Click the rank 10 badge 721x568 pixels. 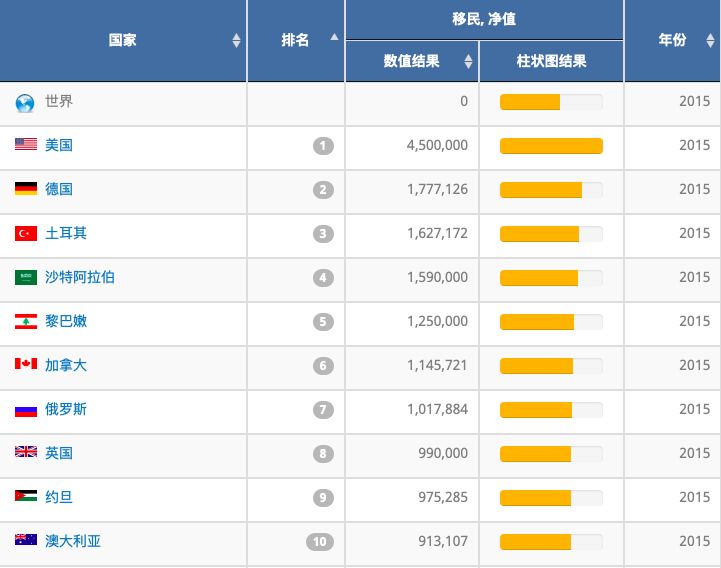tap(320, 542)
